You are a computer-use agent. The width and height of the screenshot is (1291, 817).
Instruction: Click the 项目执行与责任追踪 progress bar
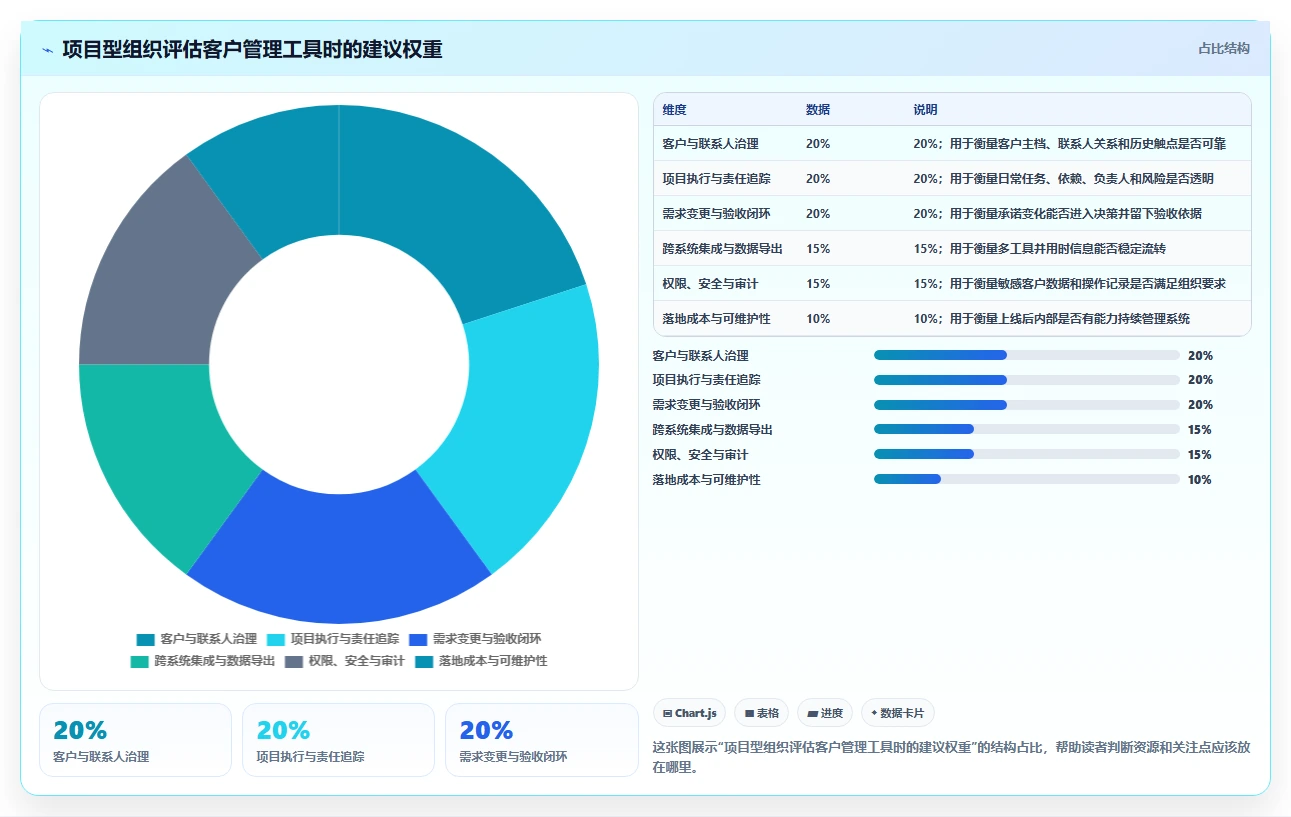(x=1027, y=380)
